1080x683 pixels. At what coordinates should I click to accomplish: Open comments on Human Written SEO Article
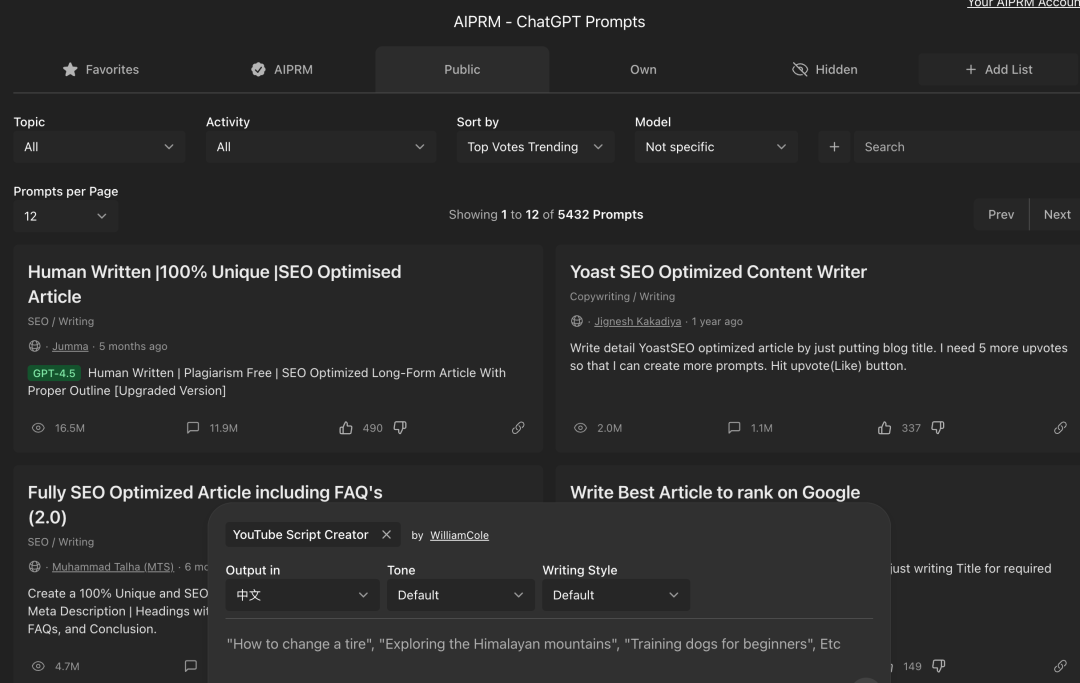point(193,428)
